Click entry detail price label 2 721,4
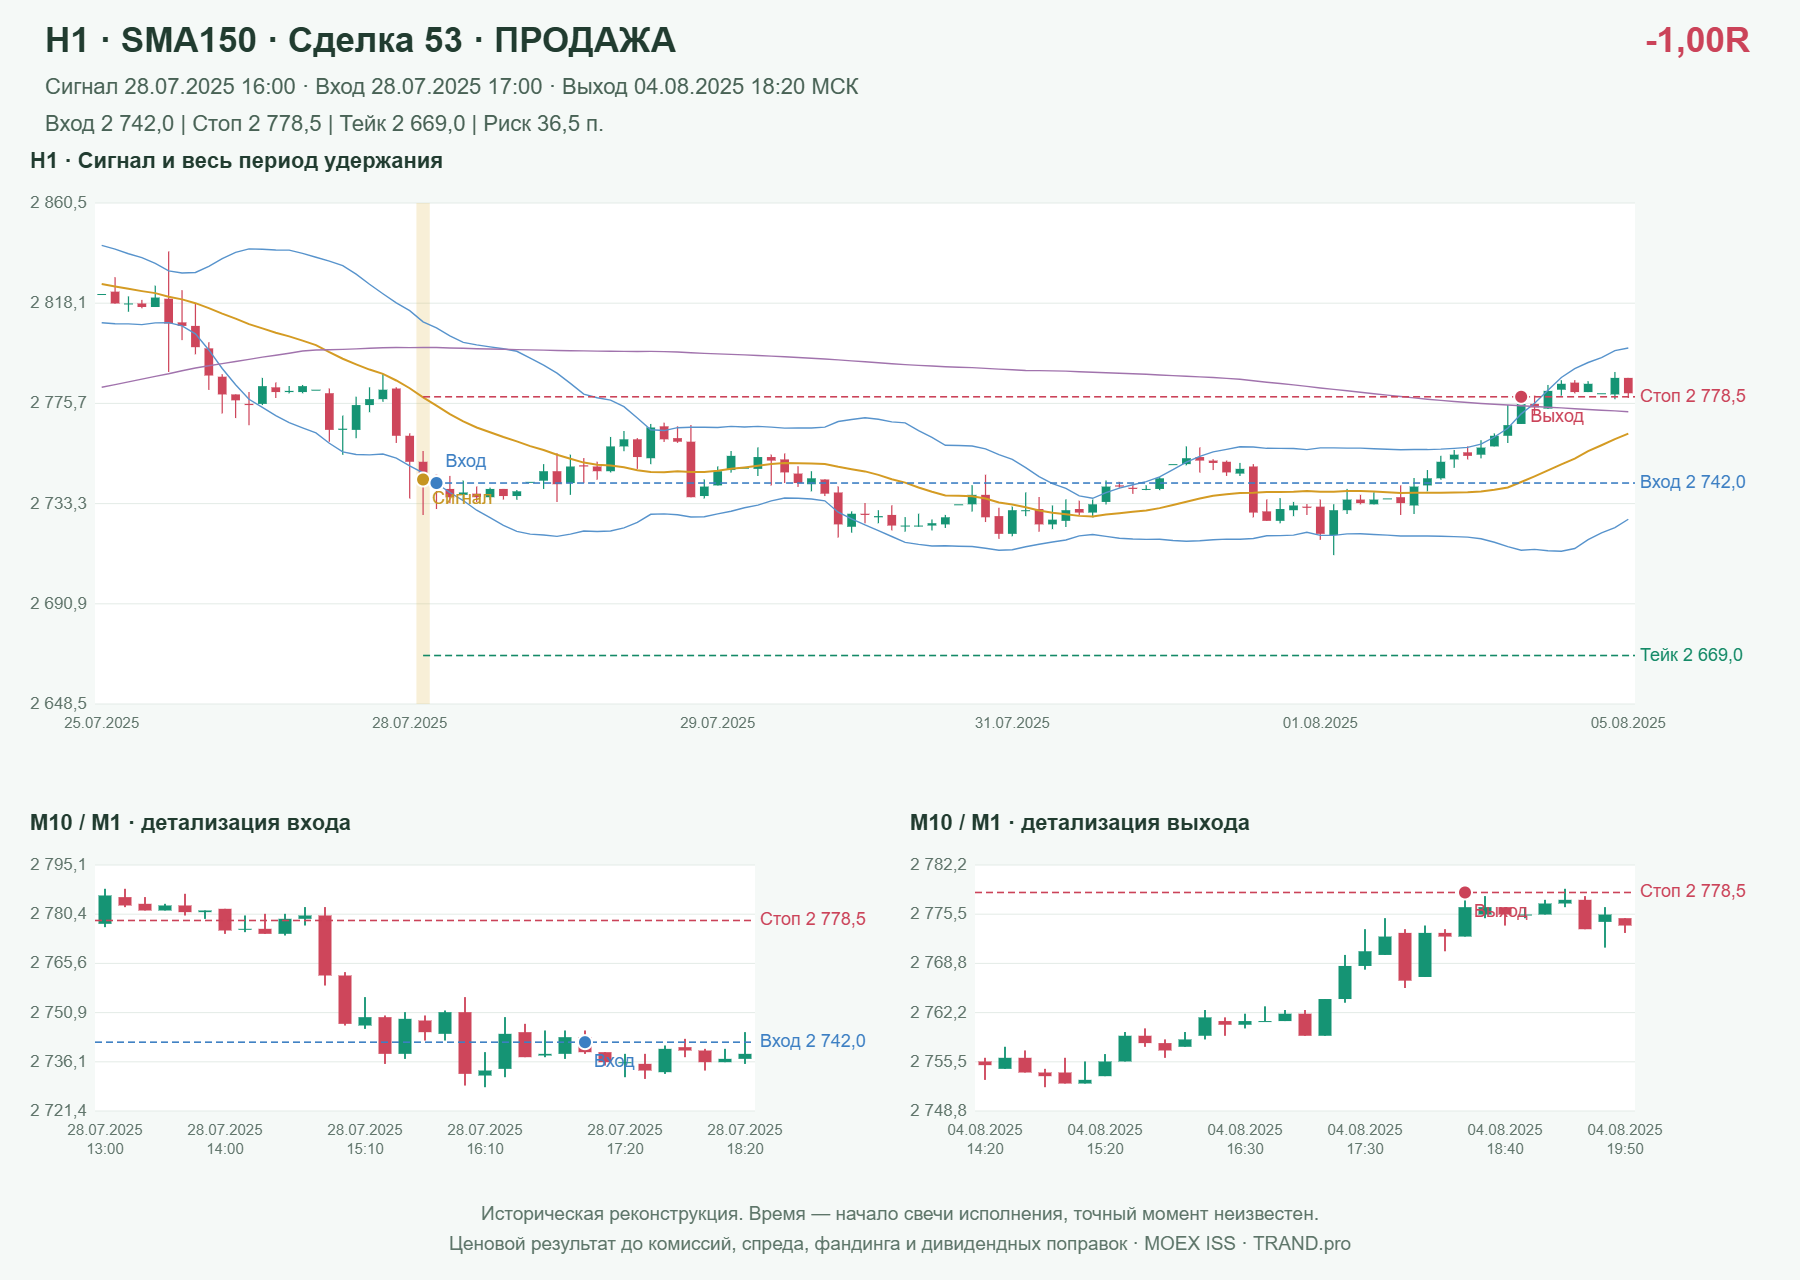 tap(58, 1111)
